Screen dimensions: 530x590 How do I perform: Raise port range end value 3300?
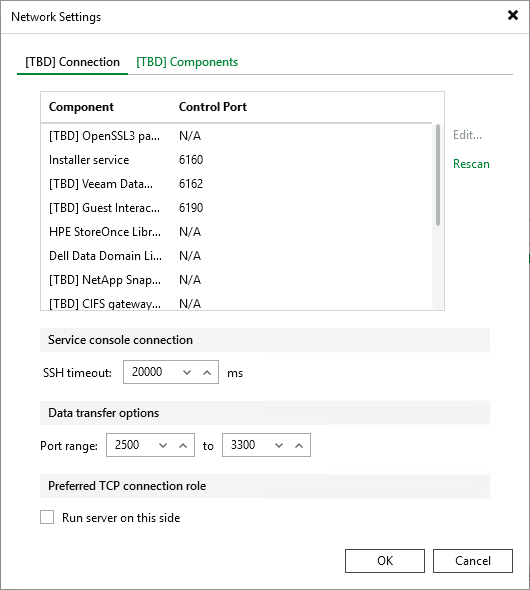point(299,446)
